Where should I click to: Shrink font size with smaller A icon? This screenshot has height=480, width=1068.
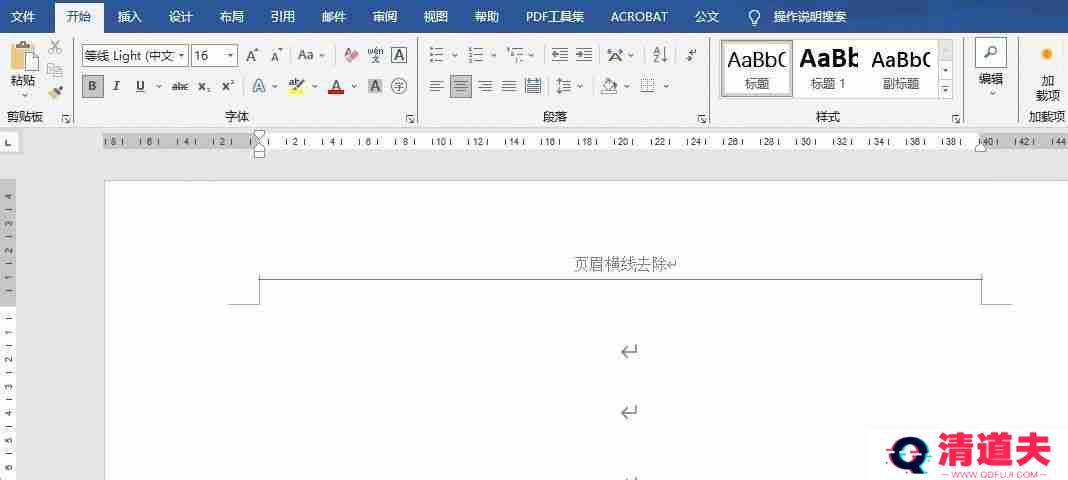click(x=276, y=56)
